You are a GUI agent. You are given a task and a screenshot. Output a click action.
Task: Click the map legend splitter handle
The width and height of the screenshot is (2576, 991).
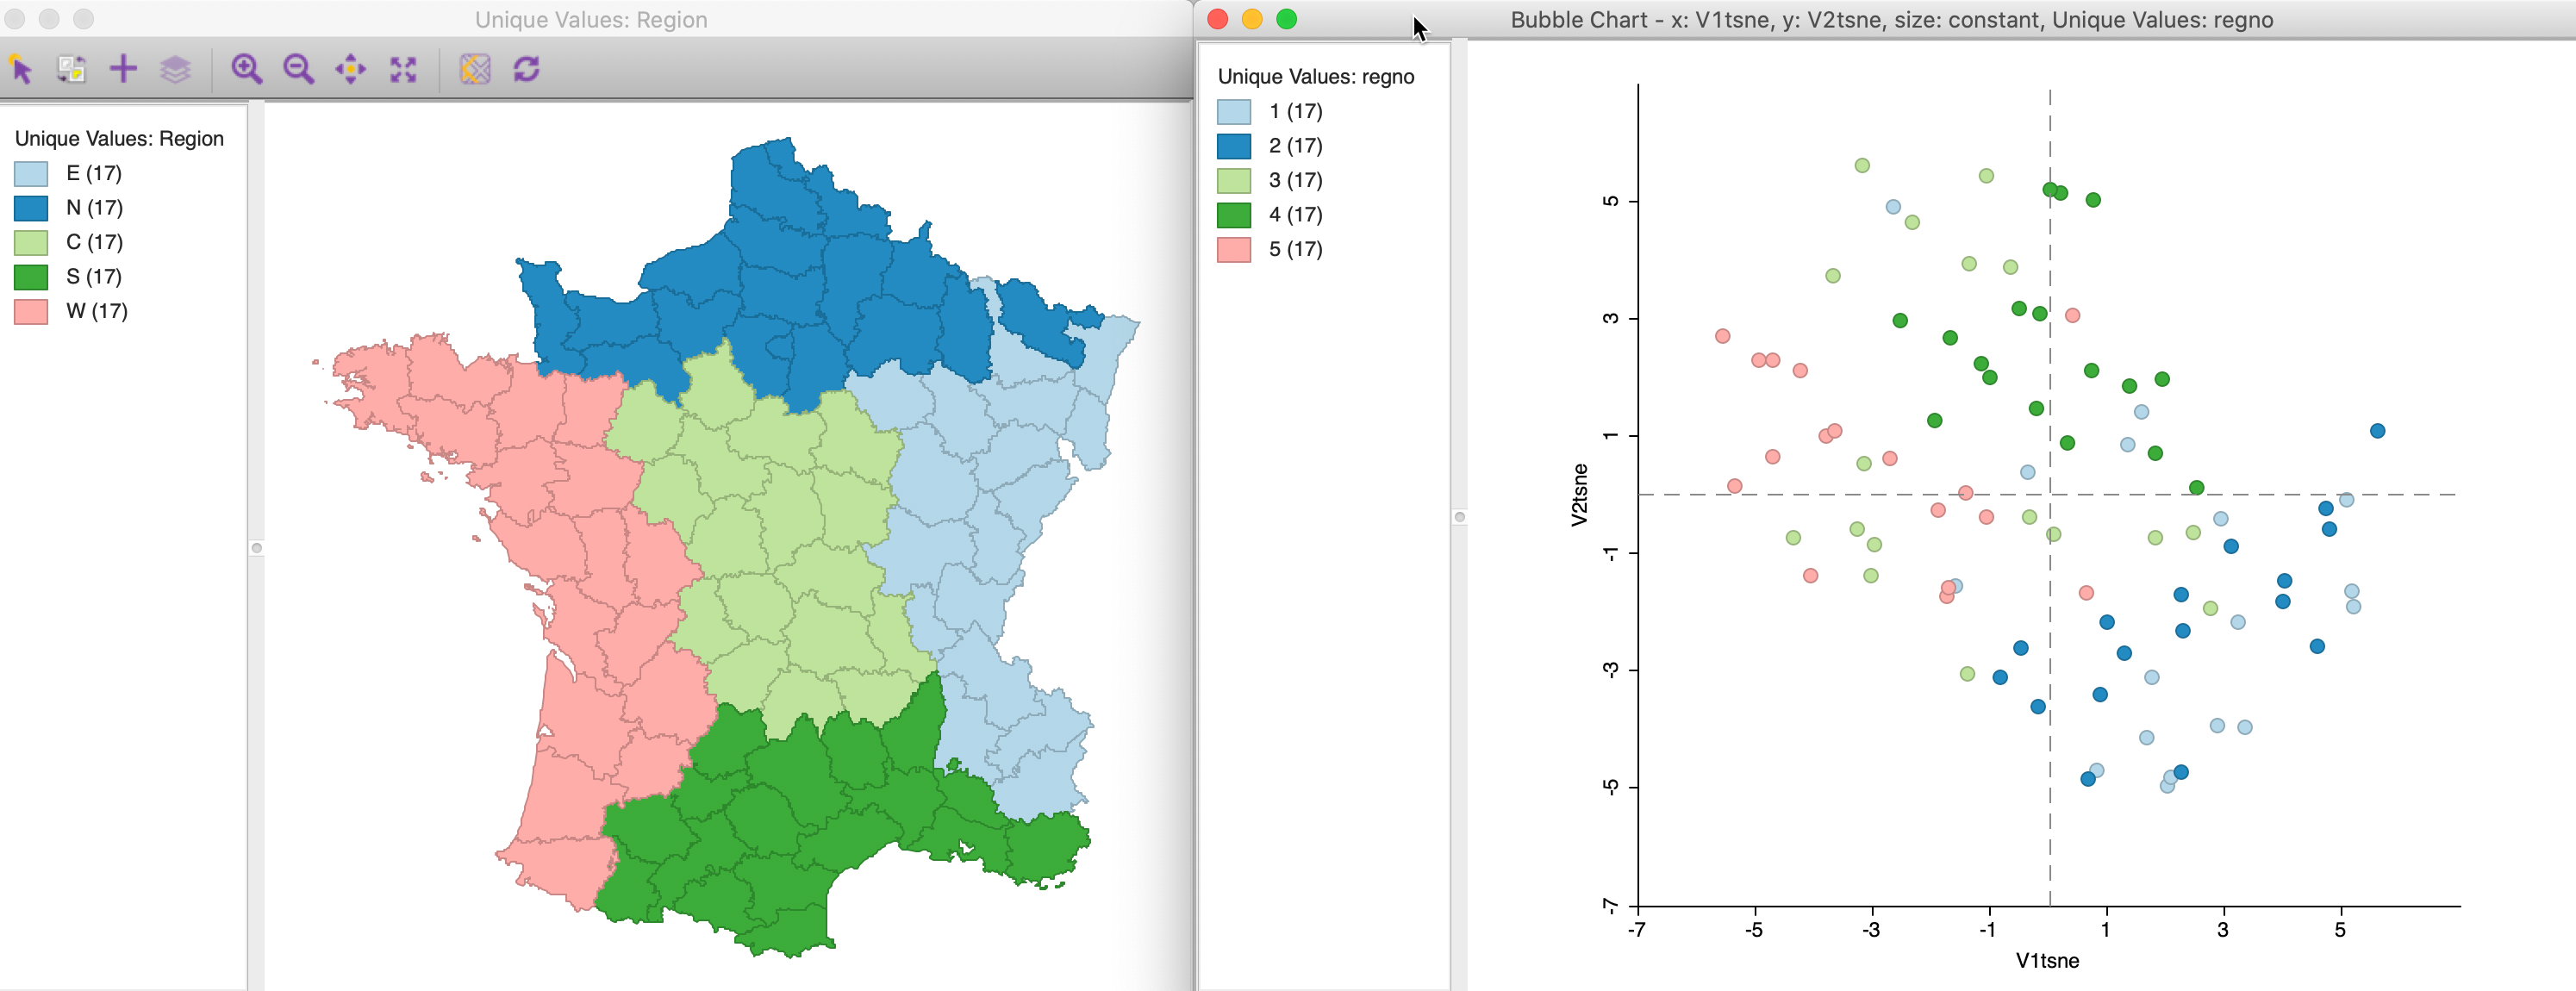point(257,548)
